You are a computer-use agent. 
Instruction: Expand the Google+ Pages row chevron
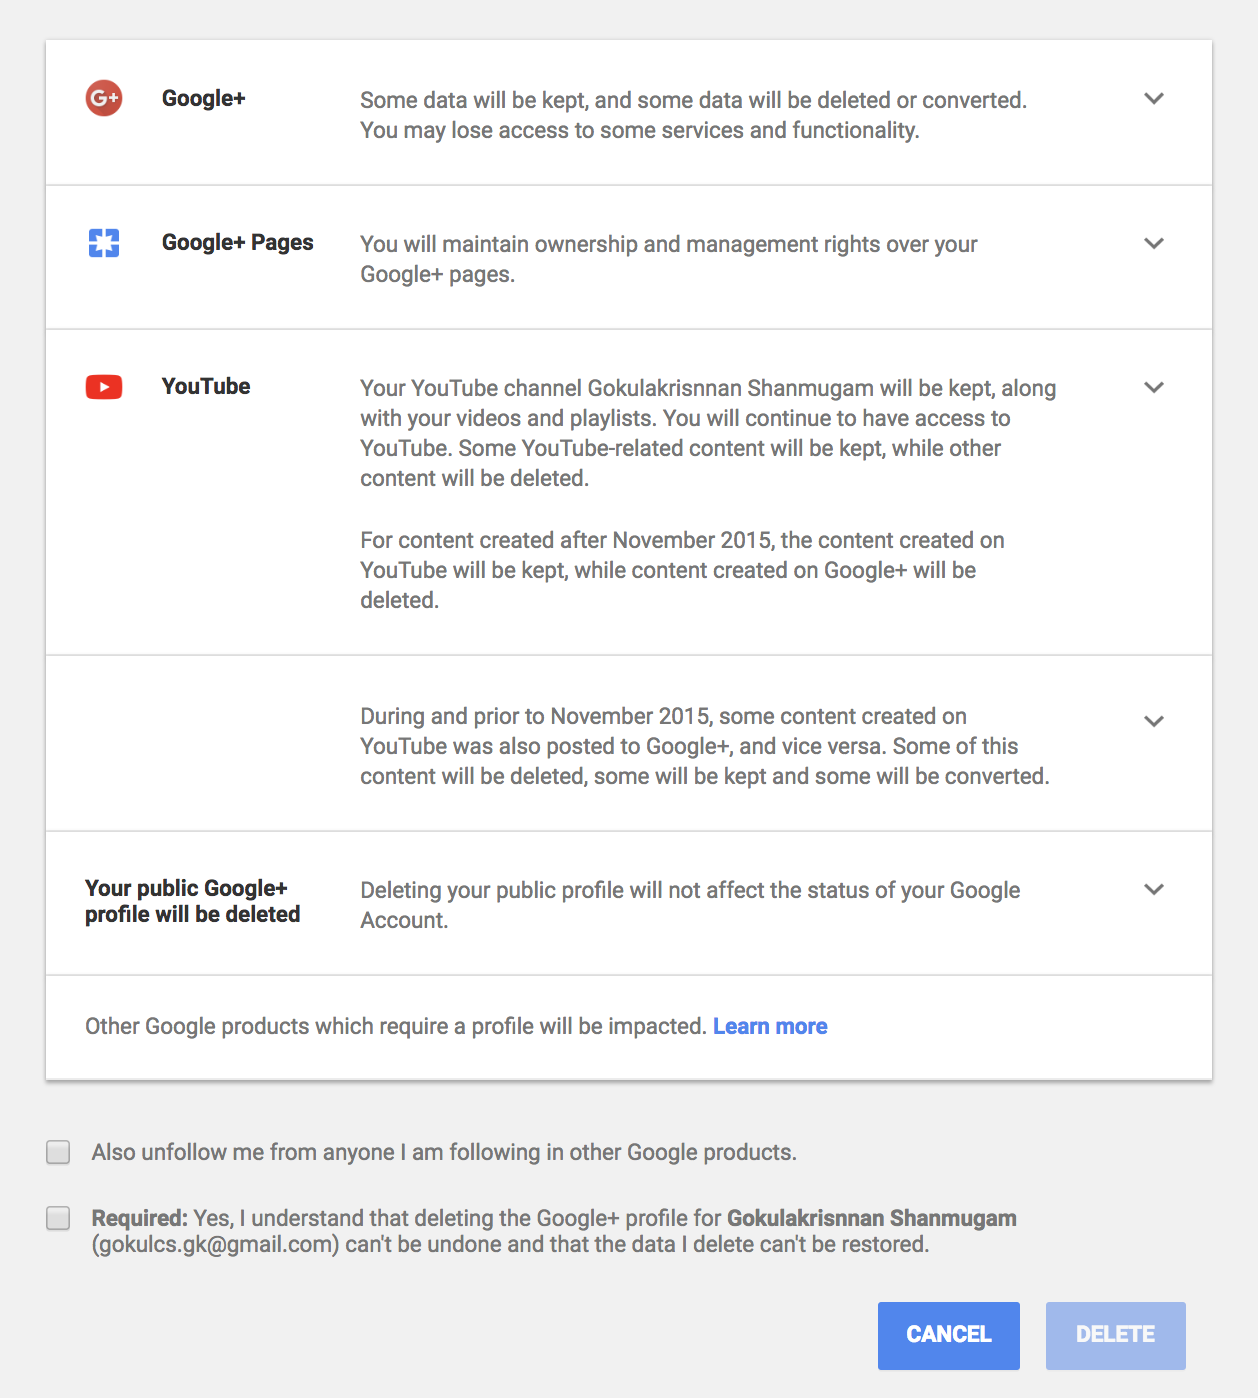point(1154,243)
